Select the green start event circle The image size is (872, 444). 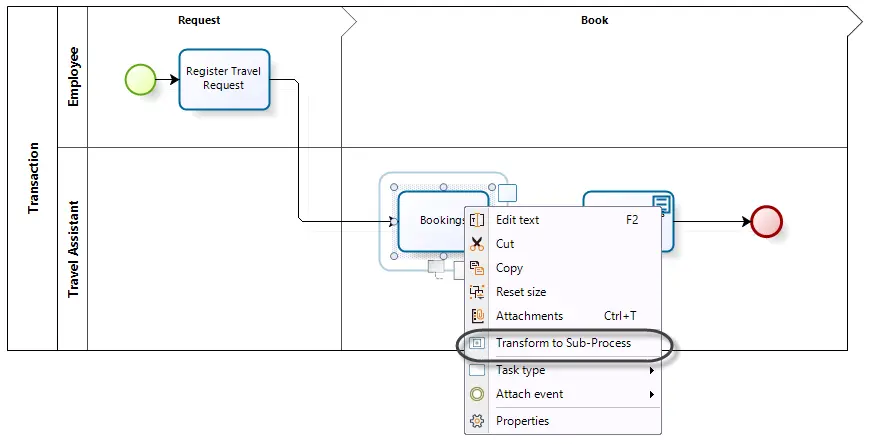140,80
